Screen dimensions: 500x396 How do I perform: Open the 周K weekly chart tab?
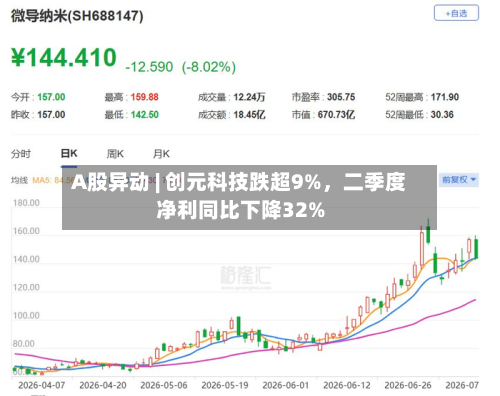tap(115, 154)
